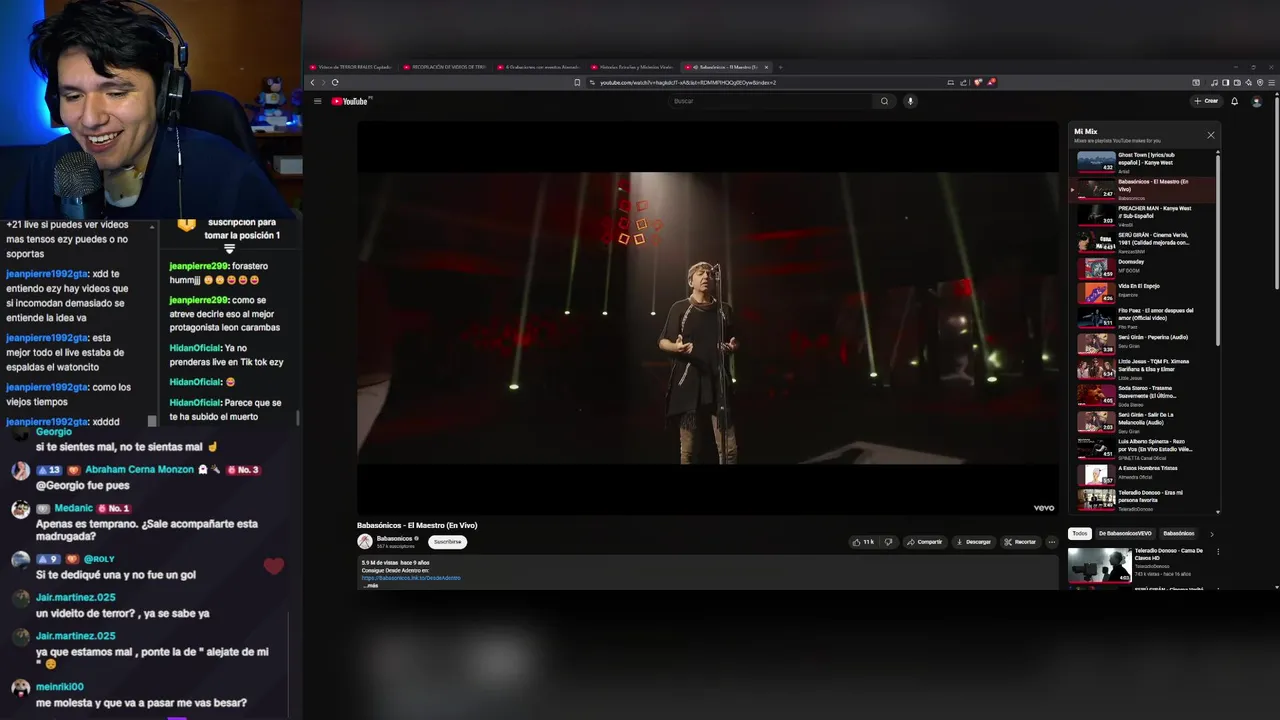Play Vida En El Espejo playlist item
The image size is (1280, 720).
[1144, 292]
